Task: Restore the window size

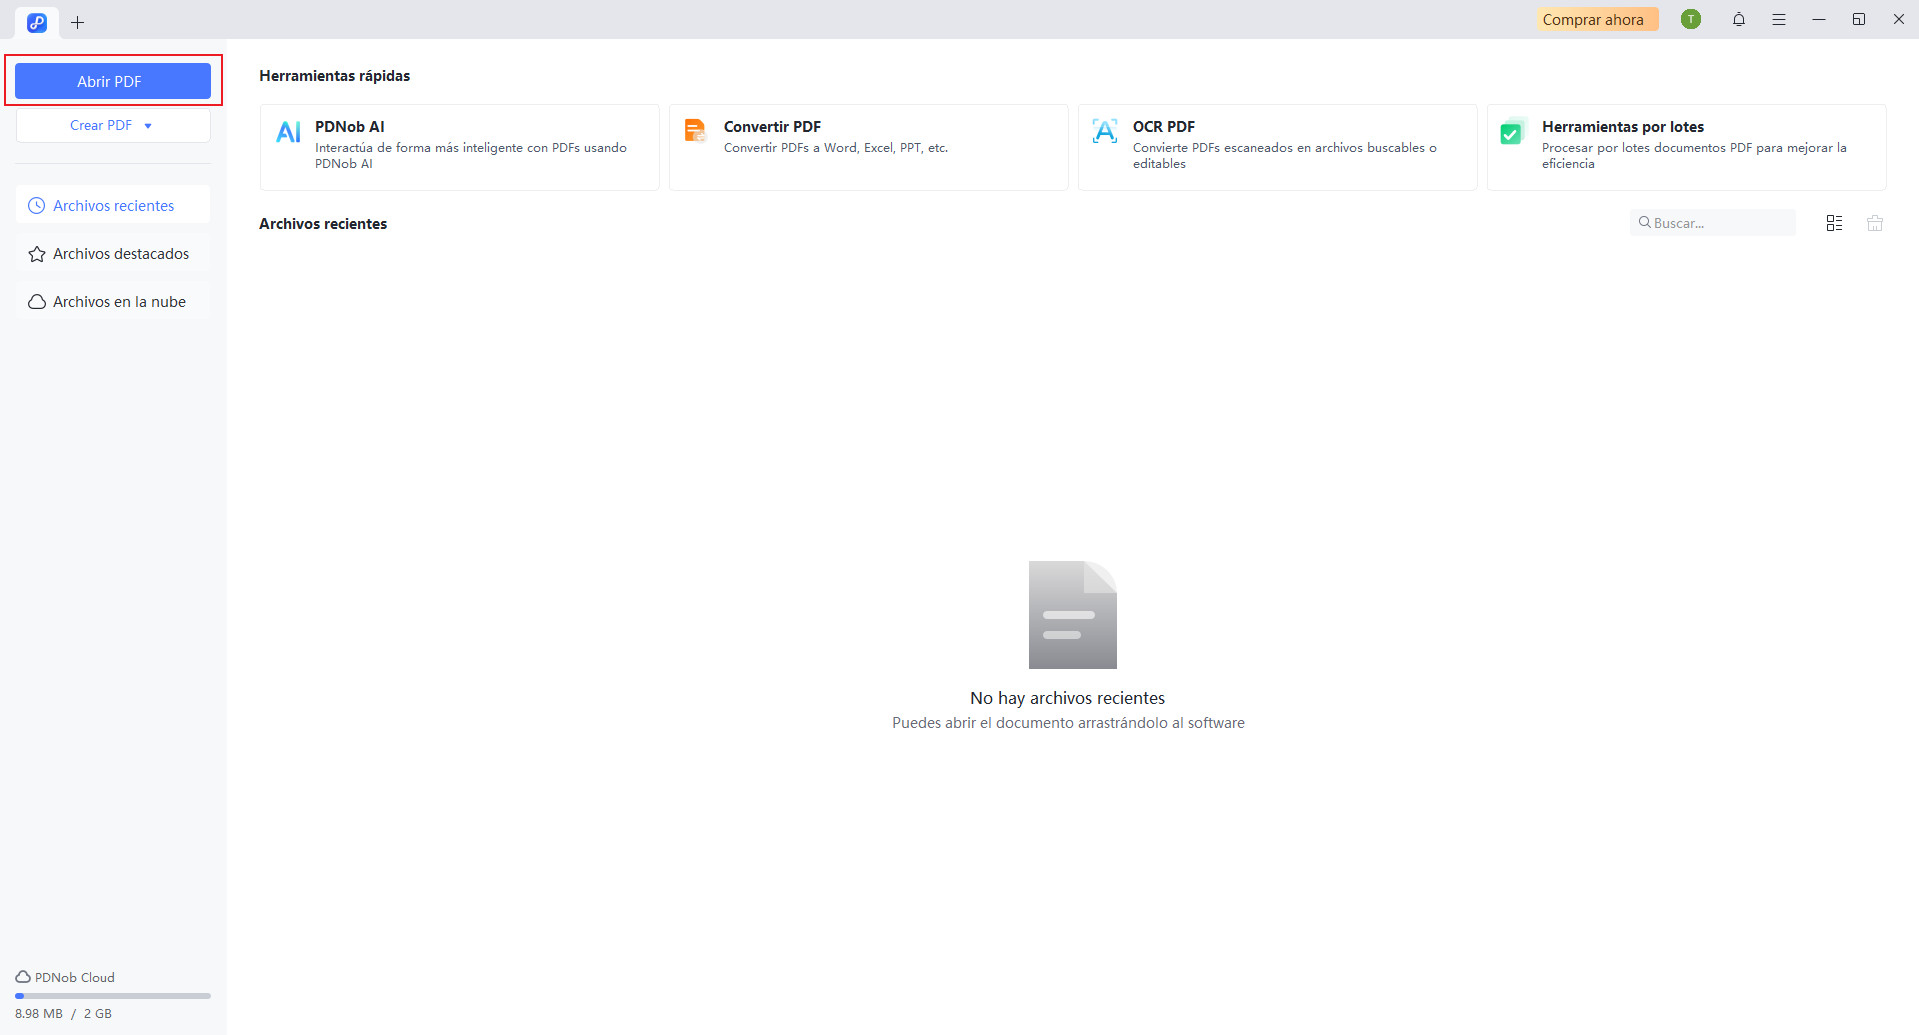Action: click(x=1859, y=19)
